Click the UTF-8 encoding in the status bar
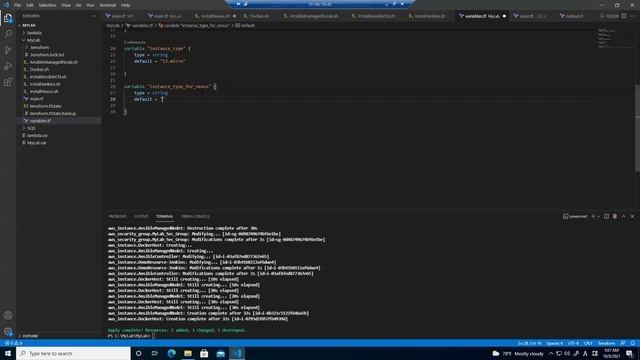640x360 pixels. [573, 343]
